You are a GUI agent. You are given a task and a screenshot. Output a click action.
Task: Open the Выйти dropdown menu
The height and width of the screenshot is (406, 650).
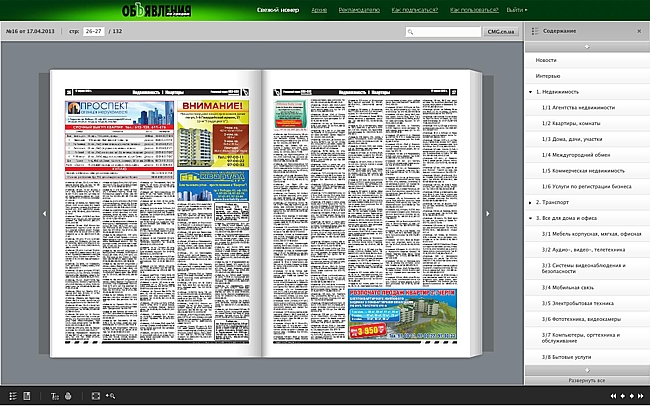click(x=517, y=9)
